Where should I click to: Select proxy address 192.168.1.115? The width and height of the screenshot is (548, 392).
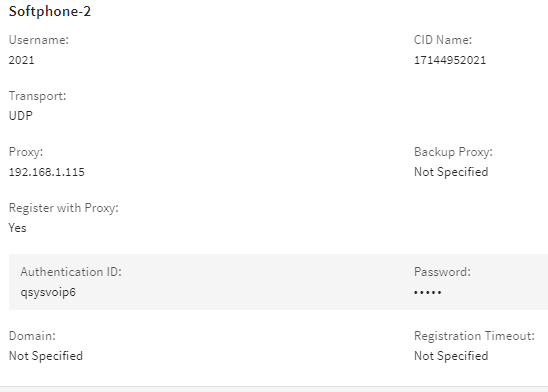pyautogui.click(x=46, y=172)
